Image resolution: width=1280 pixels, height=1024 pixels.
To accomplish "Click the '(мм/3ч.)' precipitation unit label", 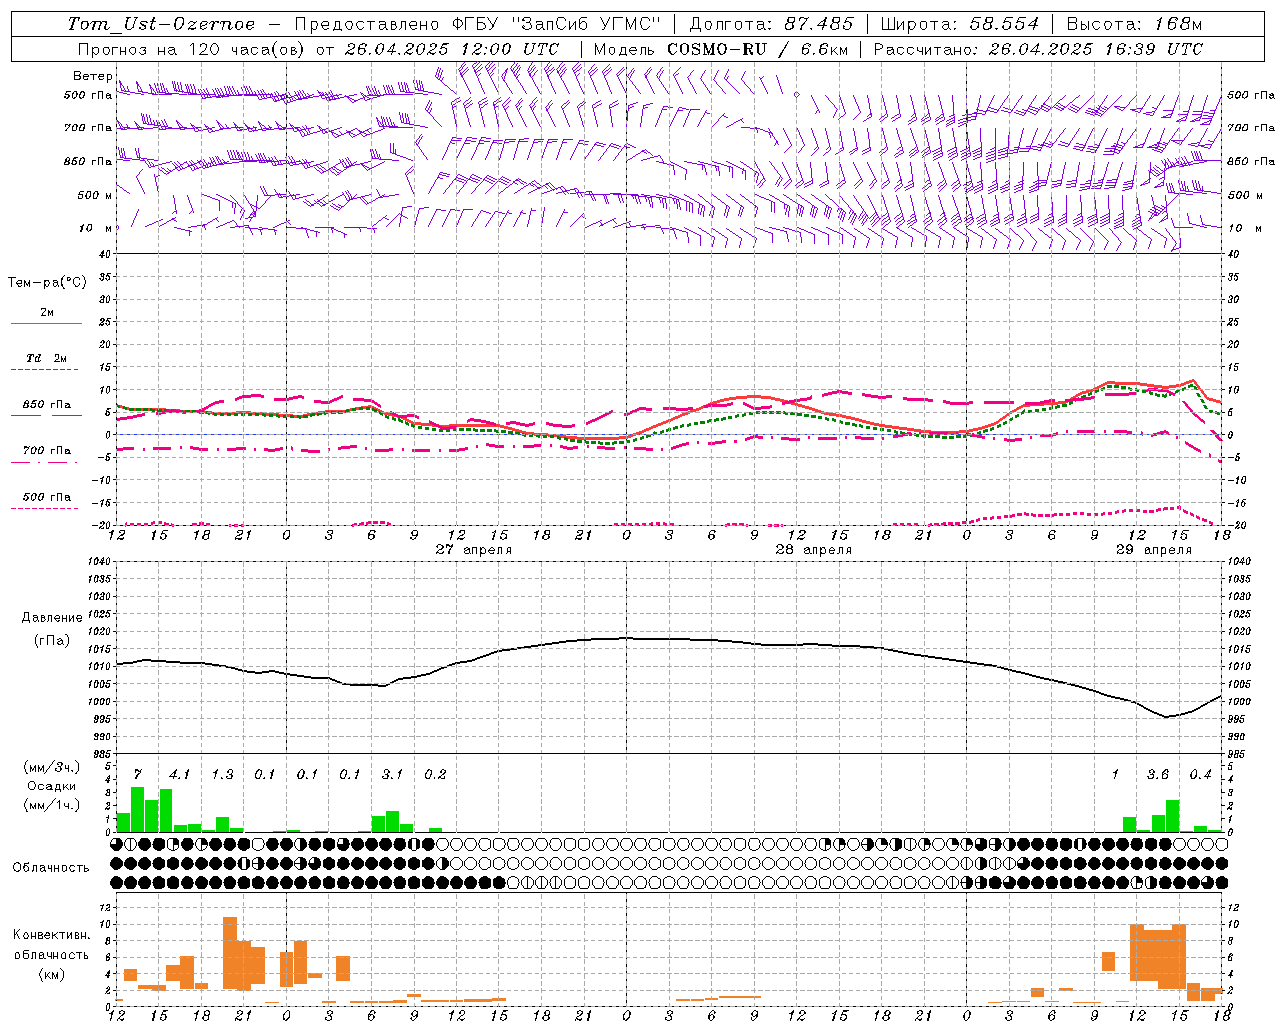I will click(x=51, y=767).
